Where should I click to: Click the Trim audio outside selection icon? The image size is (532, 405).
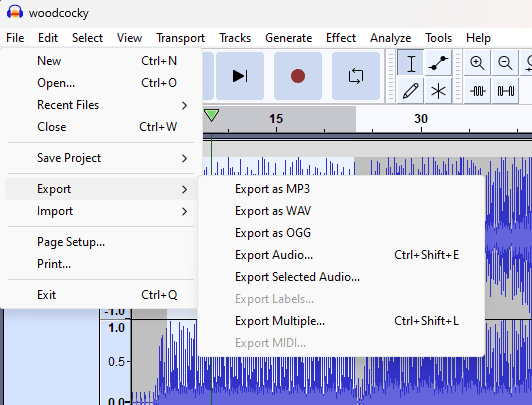click(x=477, y=91)
